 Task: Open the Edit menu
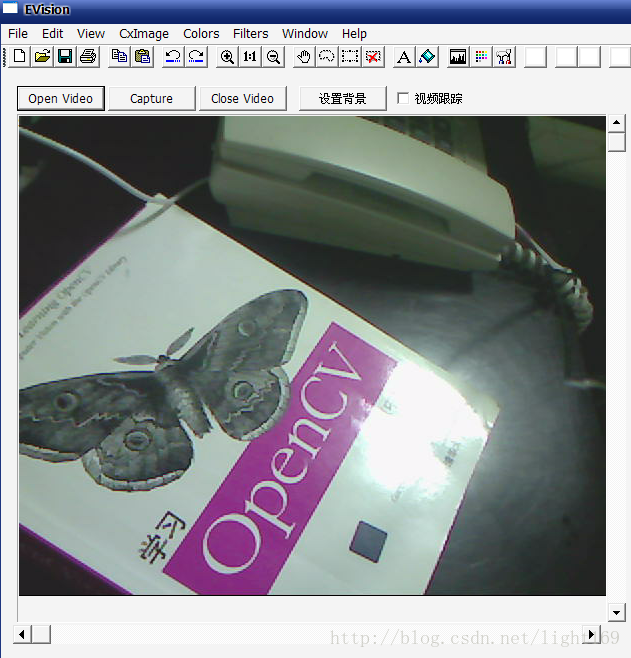click(x=52, y=34)
